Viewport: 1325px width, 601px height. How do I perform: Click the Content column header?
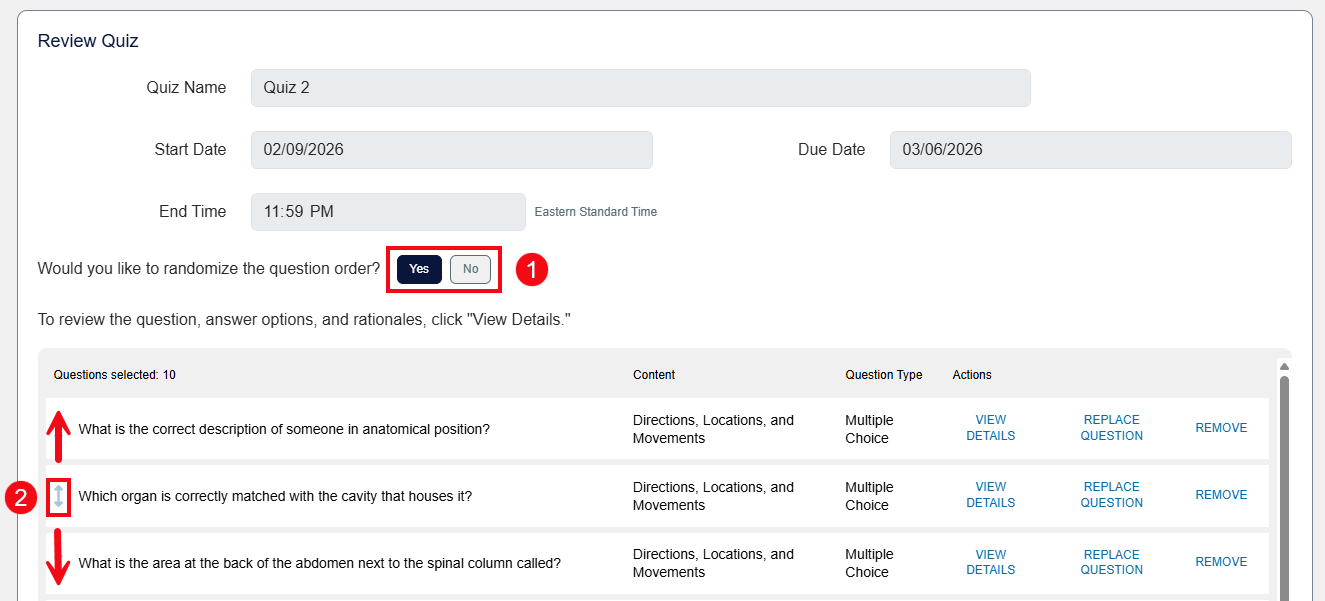654,374
